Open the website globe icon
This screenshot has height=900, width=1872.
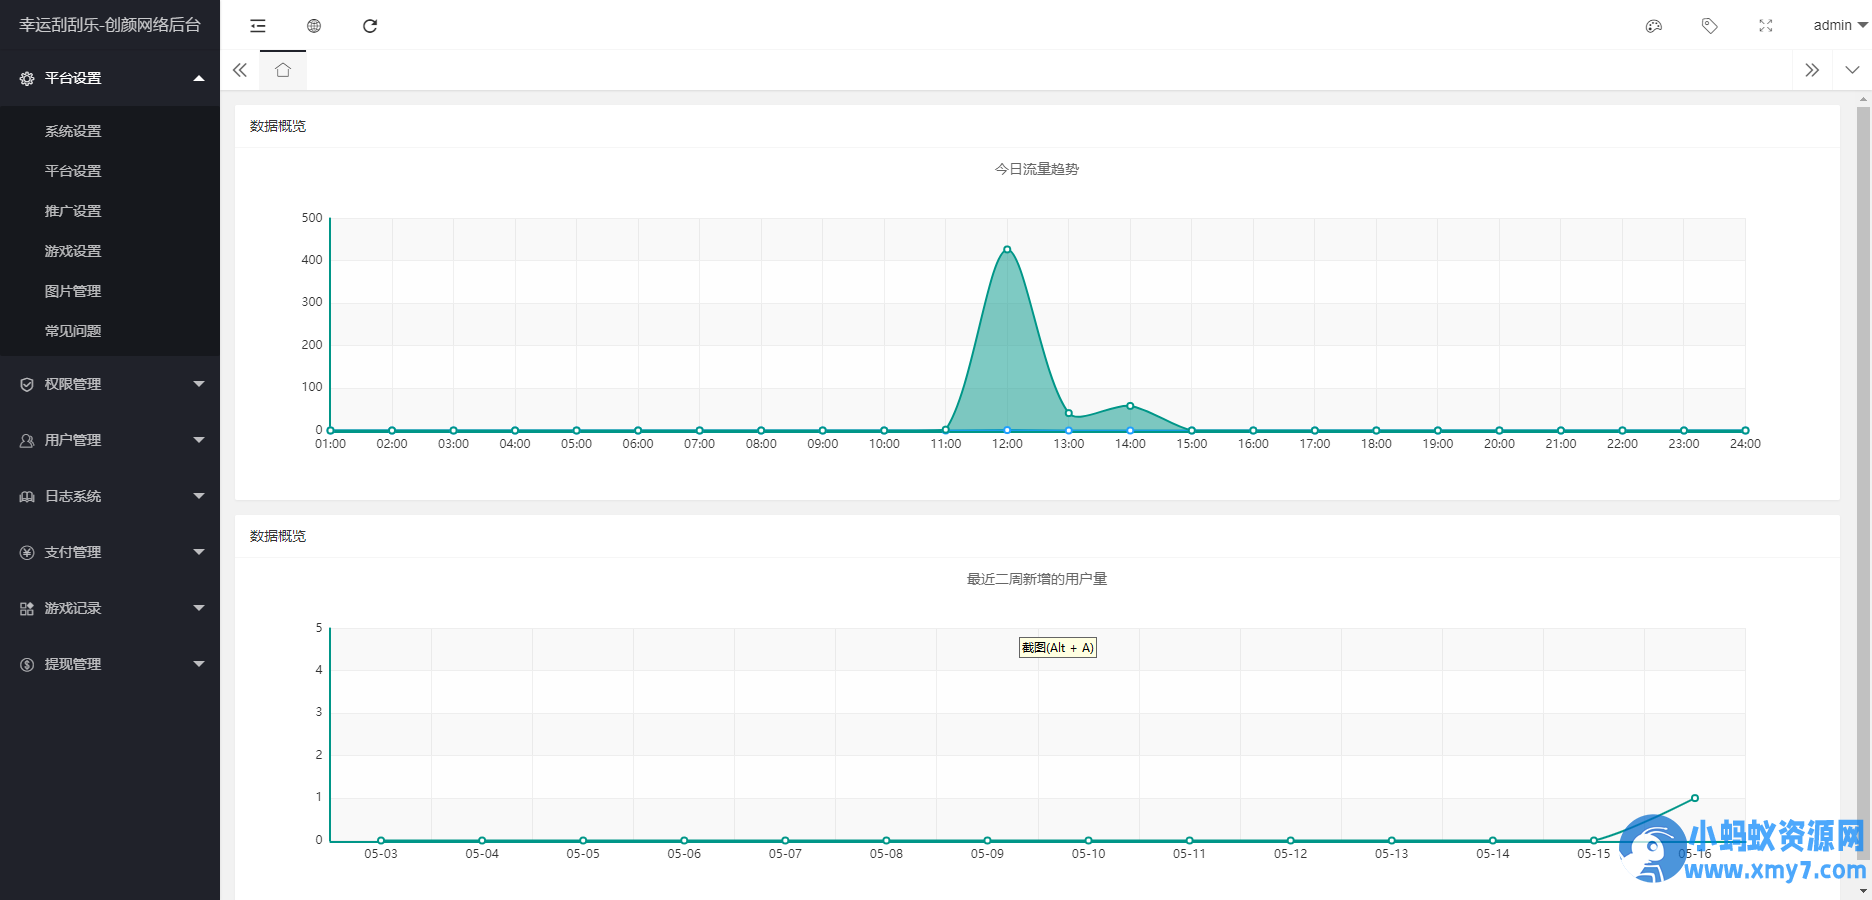pos(314,26)
